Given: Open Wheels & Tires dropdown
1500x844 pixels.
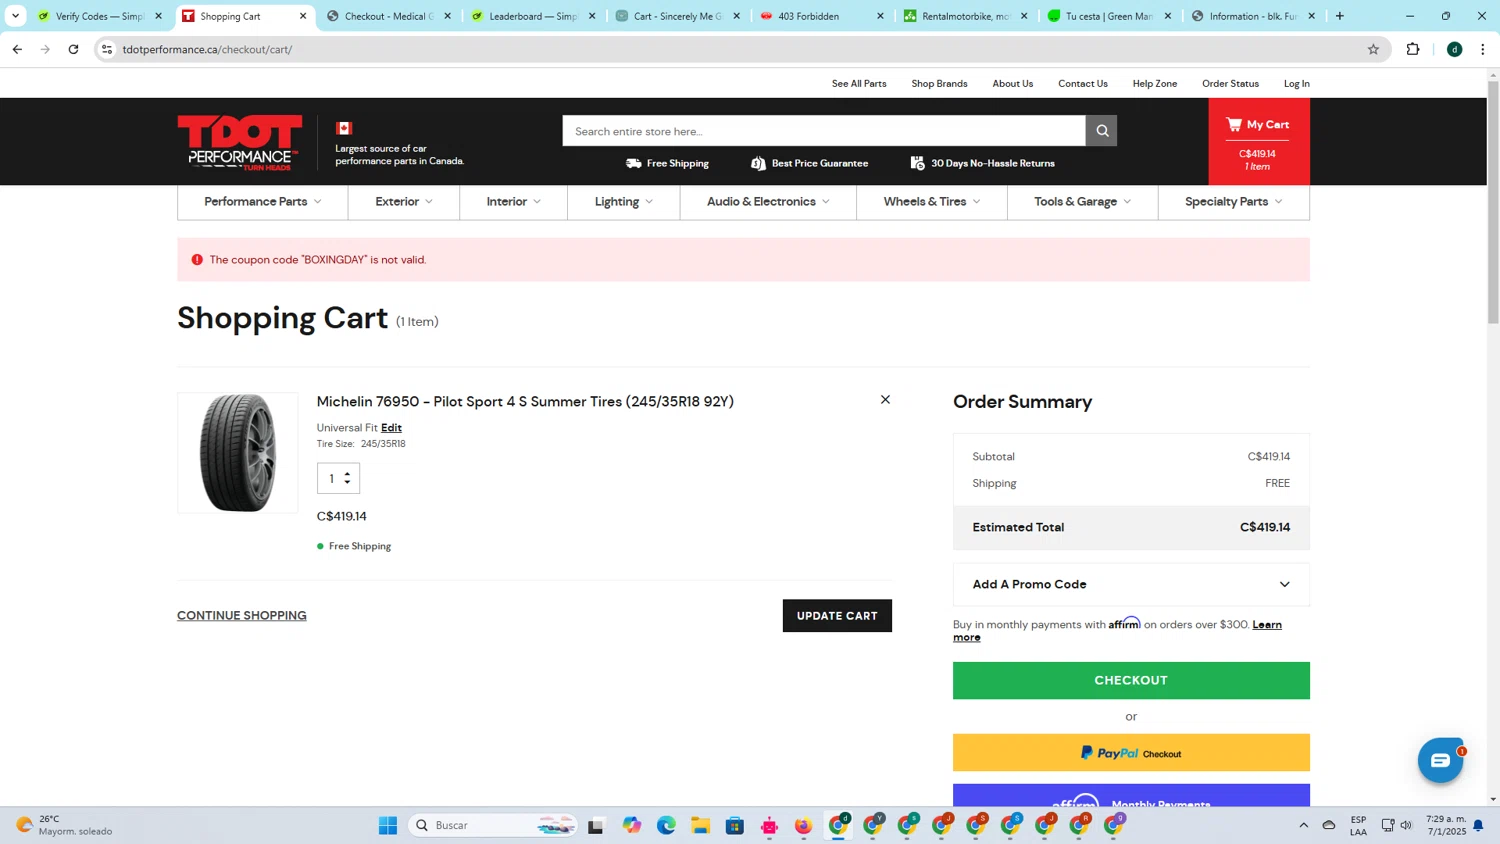Looking at the screenshot, I should click(x=932, y=202).
